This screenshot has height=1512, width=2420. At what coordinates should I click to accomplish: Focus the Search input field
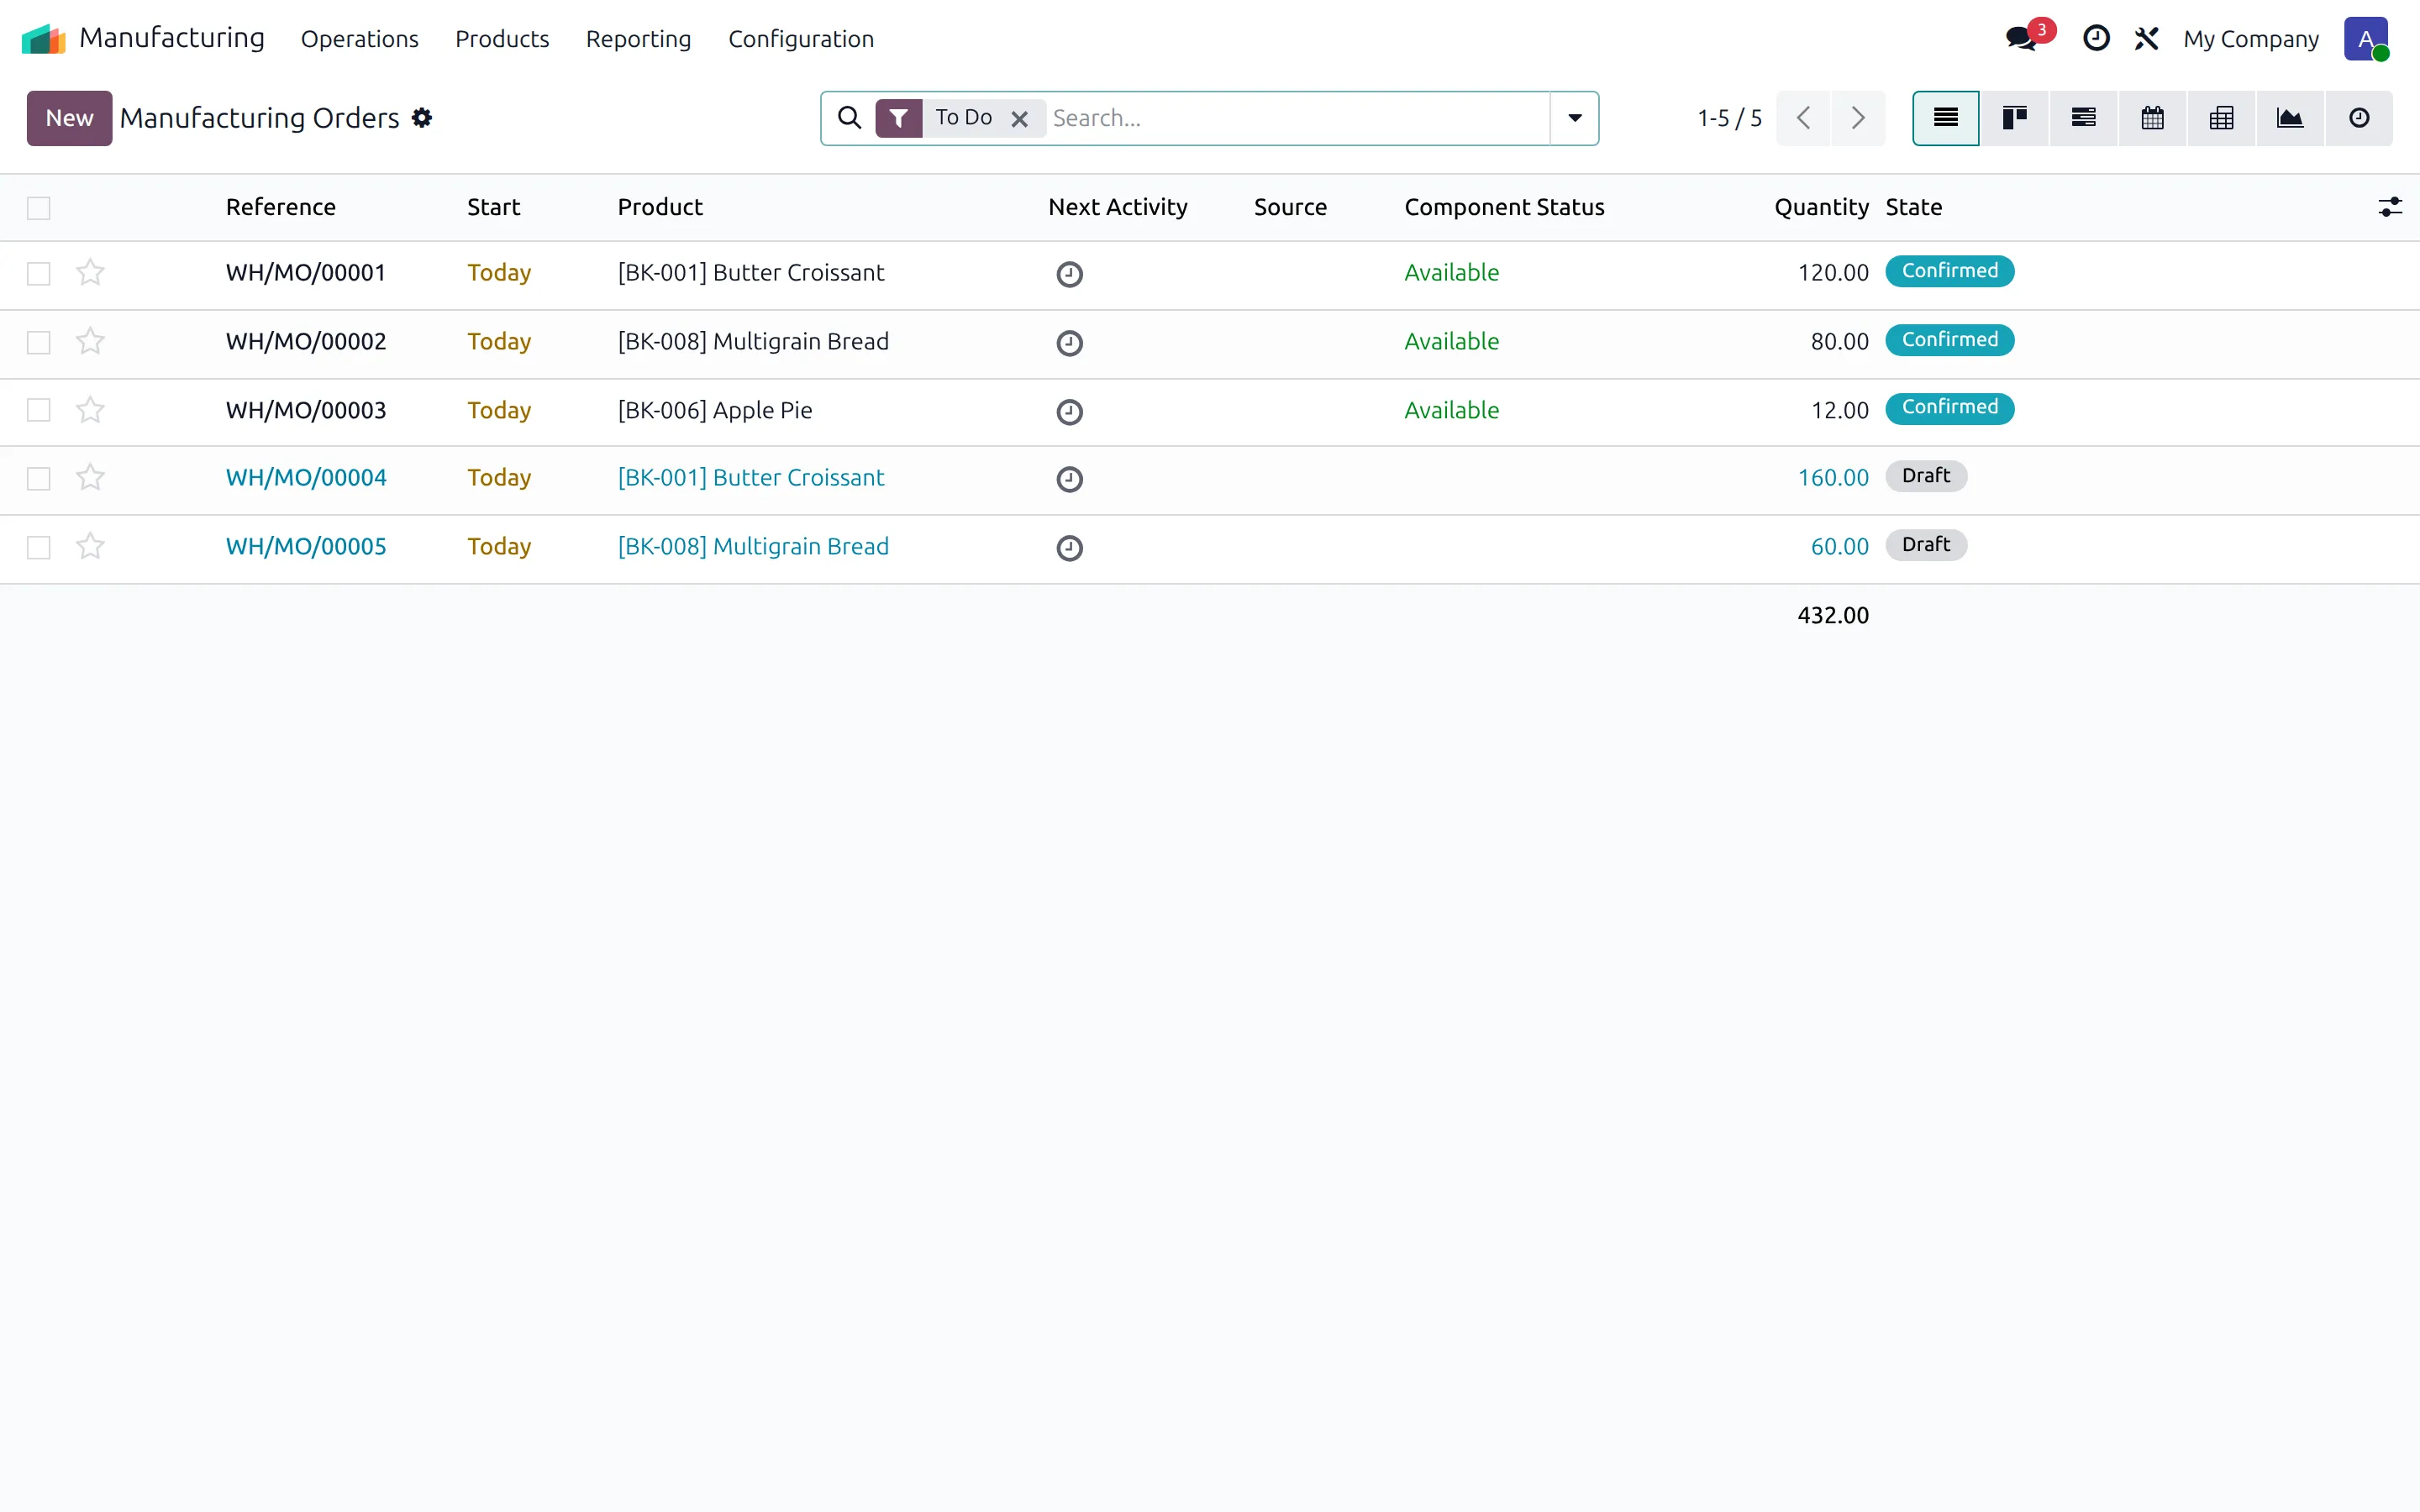click(x=1298, y=118)
